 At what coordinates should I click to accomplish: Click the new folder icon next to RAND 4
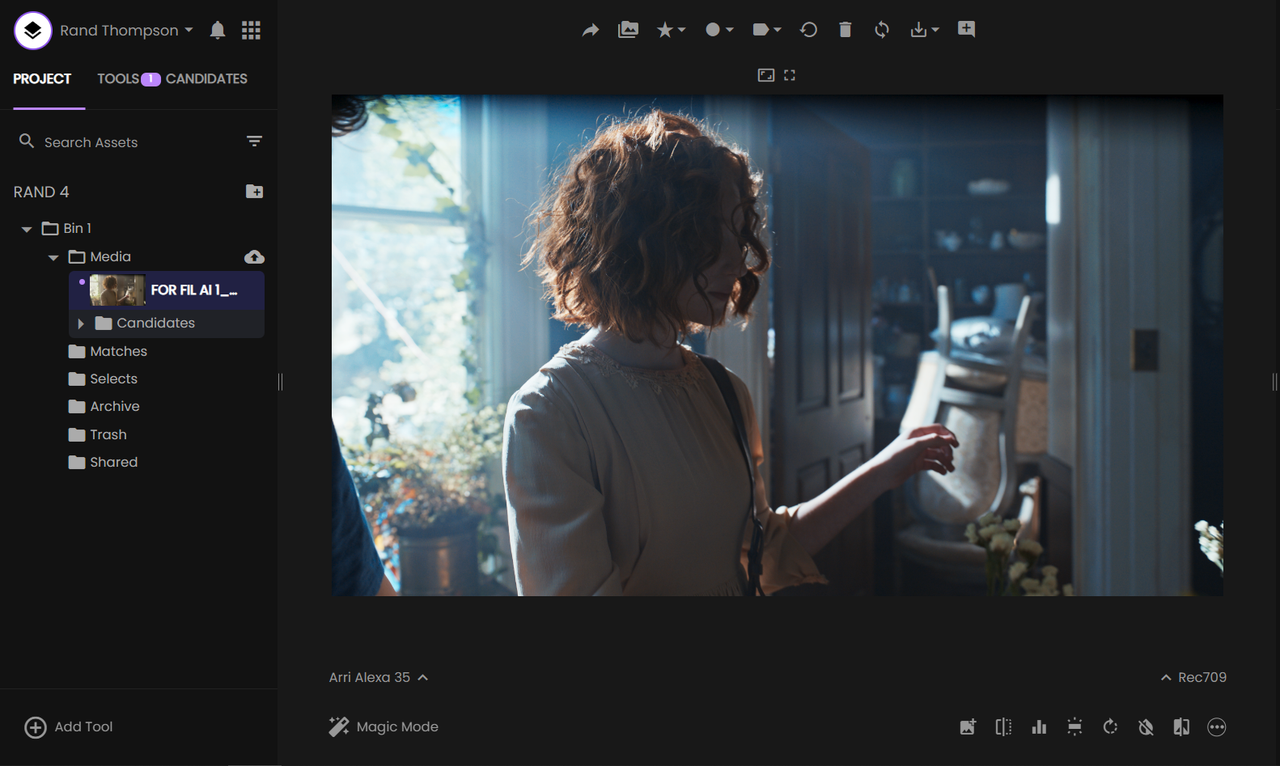(x=254, y=191)
